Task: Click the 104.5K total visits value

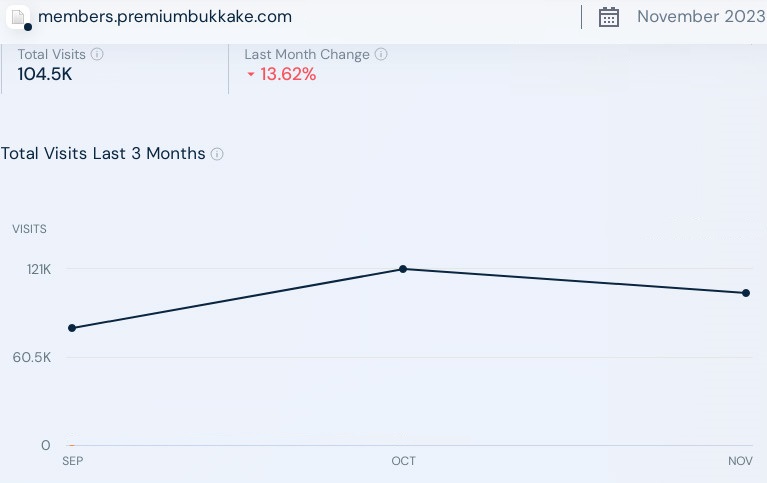Action: pos(46,74)
